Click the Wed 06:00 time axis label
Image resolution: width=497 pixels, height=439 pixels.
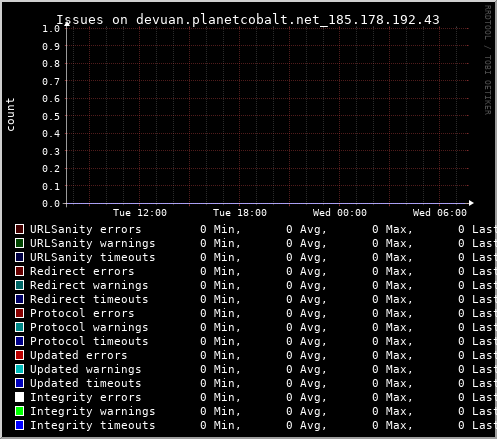tap(439, 213)
